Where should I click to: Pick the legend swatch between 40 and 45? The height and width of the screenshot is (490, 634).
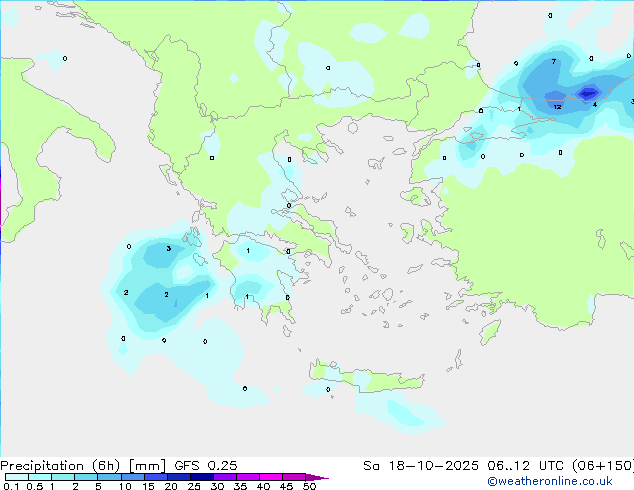click(x=271, y=477)
